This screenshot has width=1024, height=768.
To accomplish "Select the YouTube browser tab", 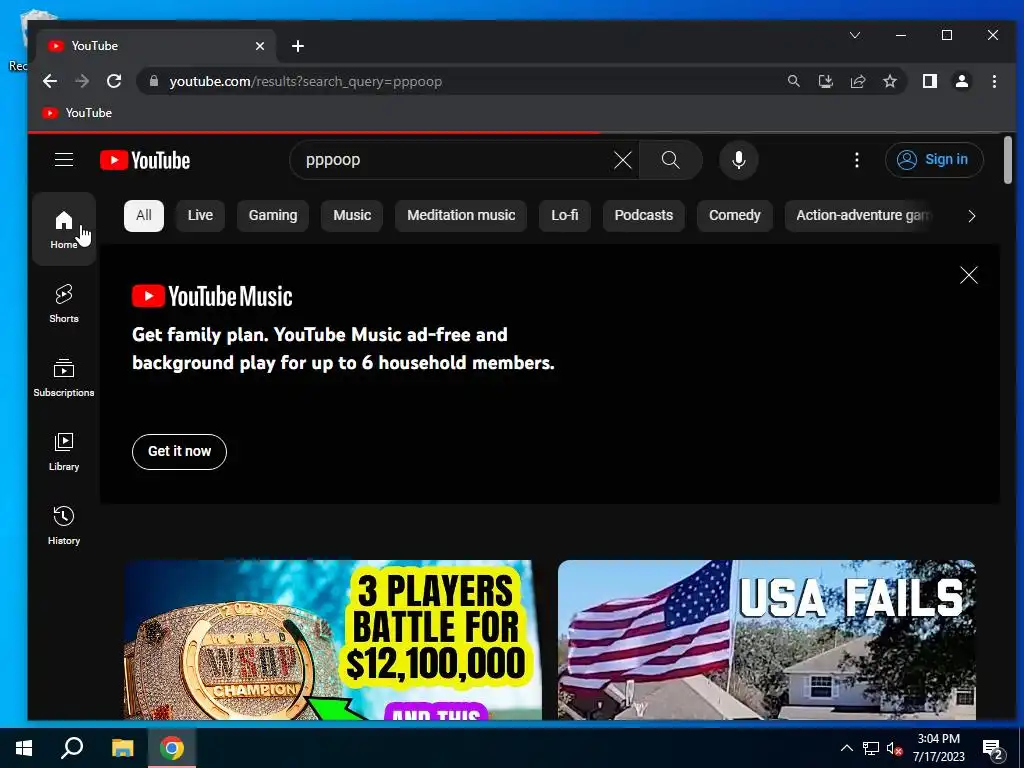I will click(x=155, y=46).
